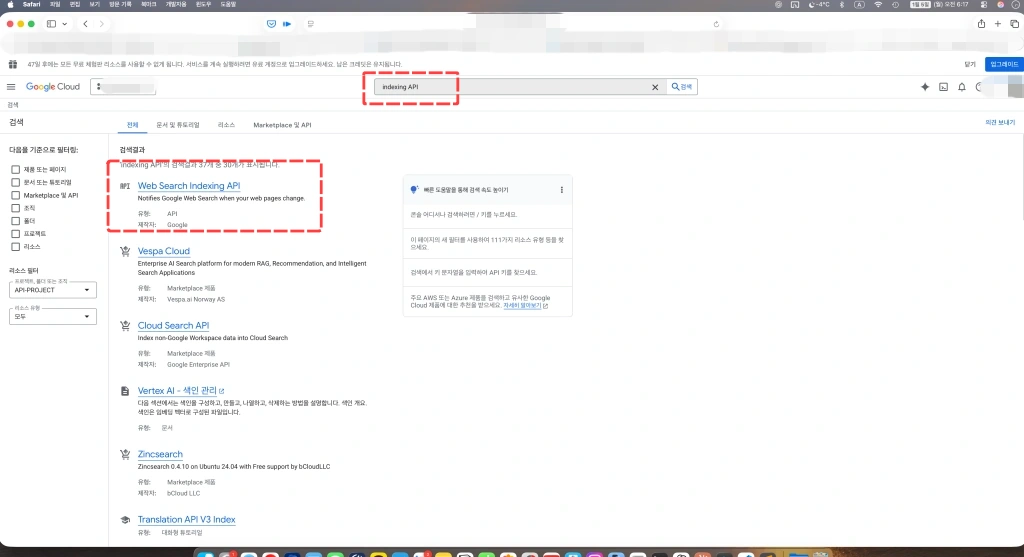The width and height of the screenshot is (1024, 557).
Task: Check the 'Marketplace 및 API' filter checkbox
Action: [x=16, y=195]
